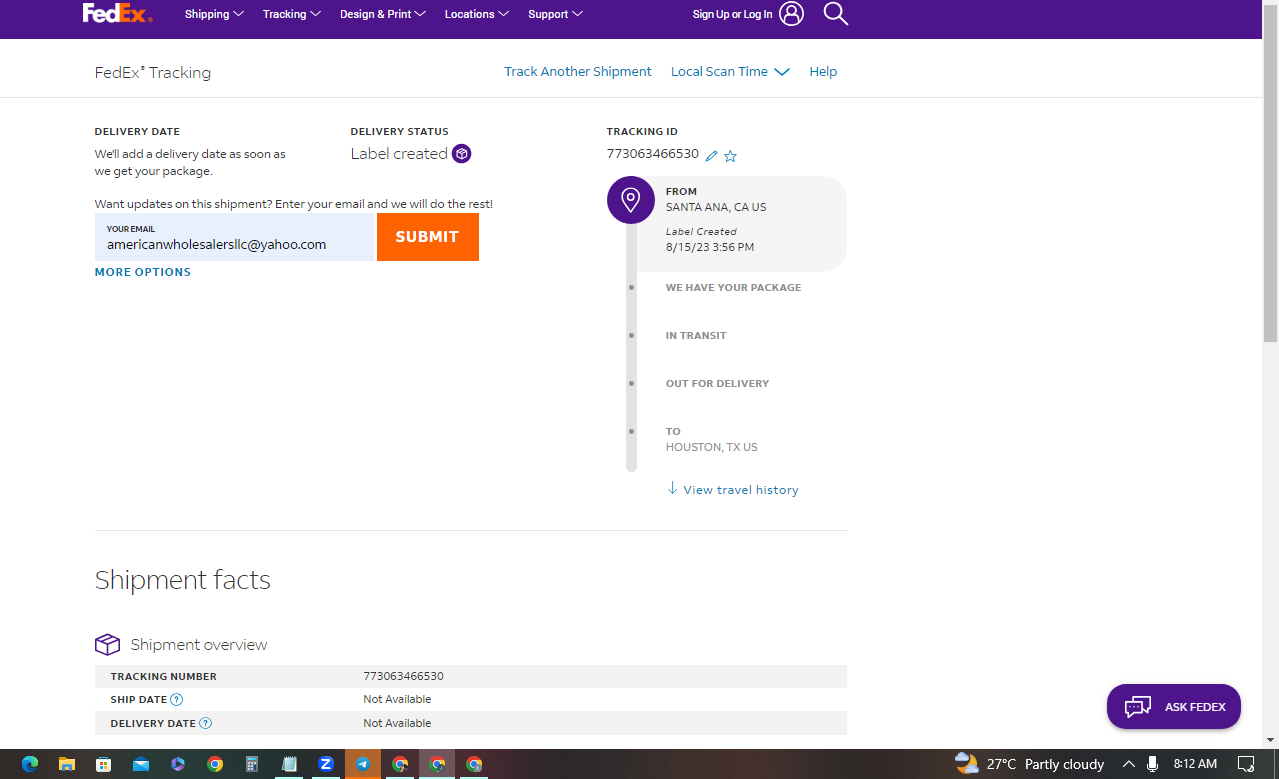Click Track Another Shipment link
This screenshot has height=779, width=1279.
[578, 72]
